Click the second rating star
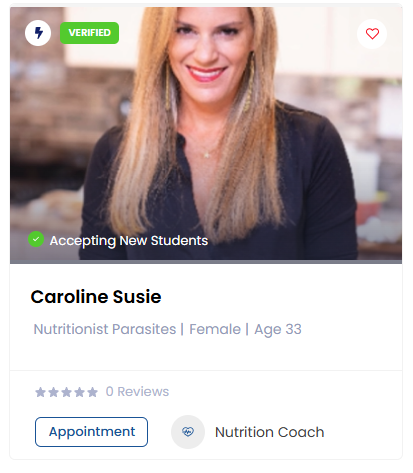413x473 pixels. coord(53,392)
